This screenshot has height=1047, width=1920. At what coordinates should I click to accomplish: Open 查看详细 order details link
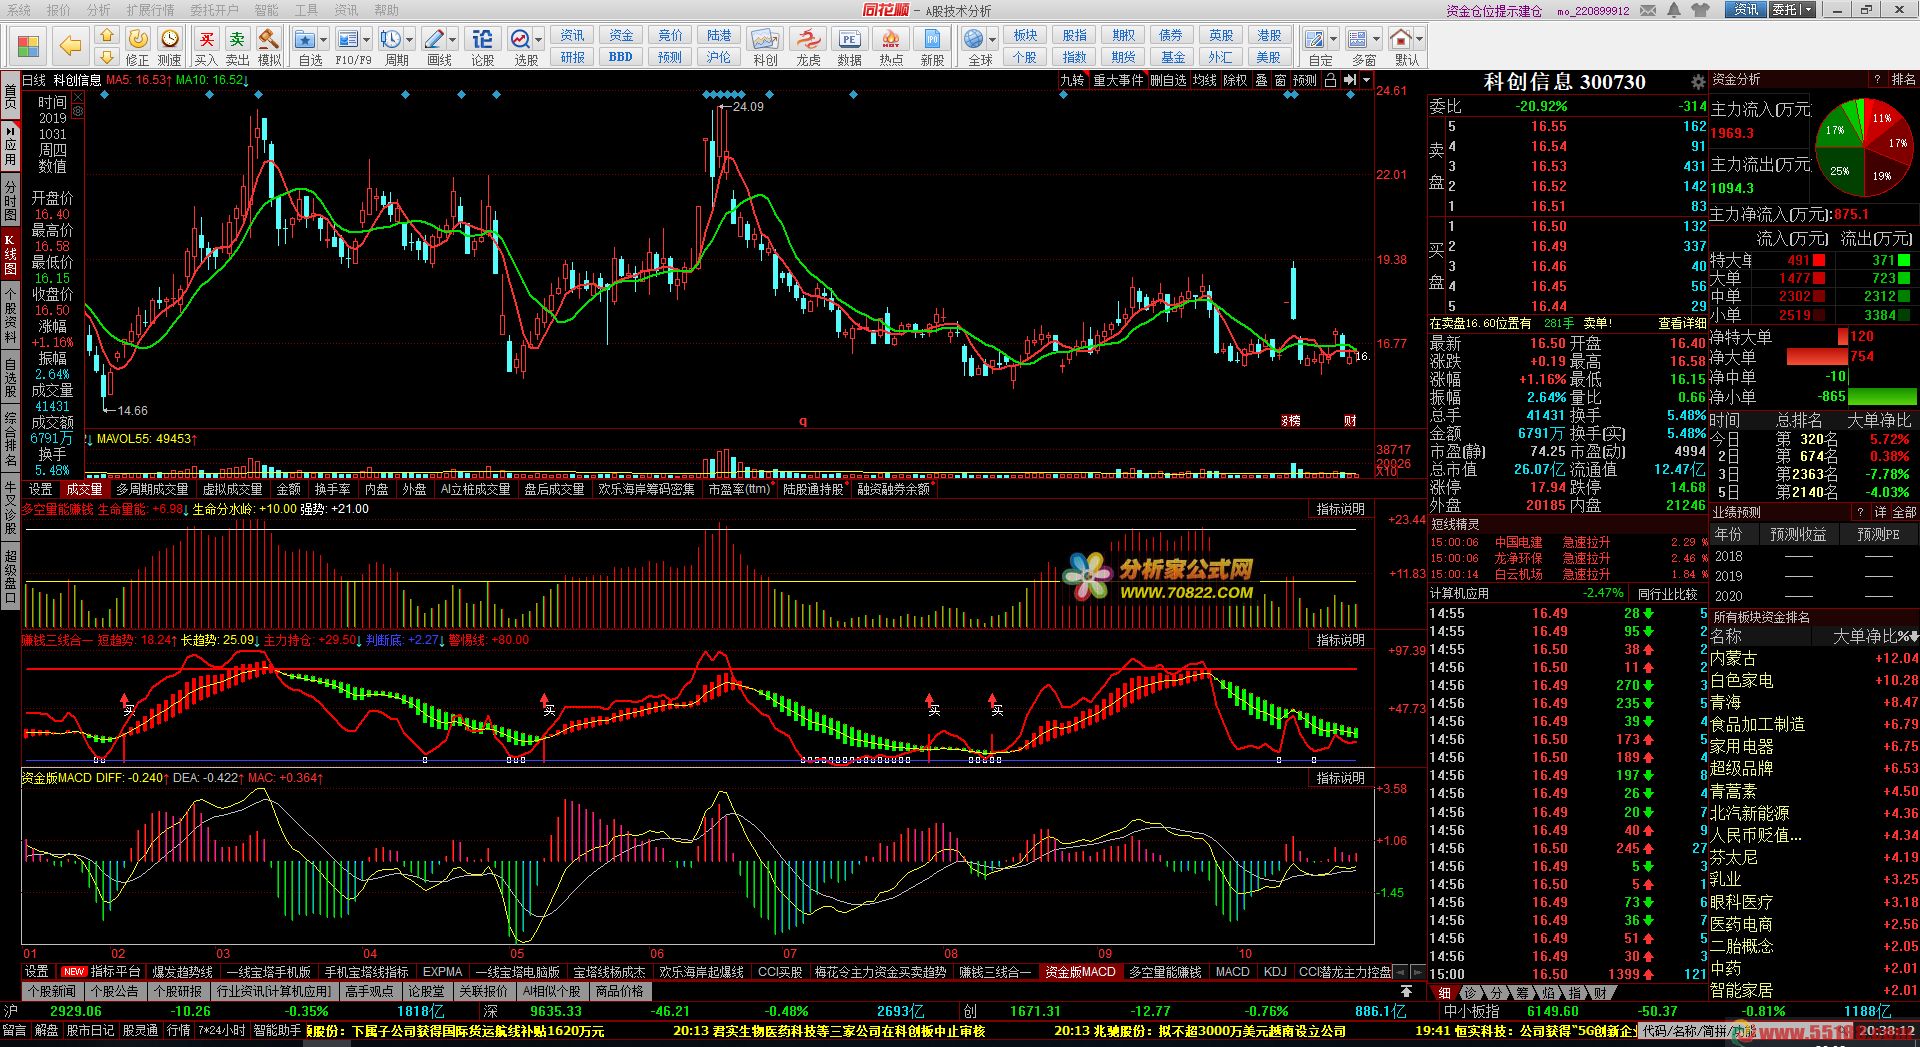[x=1682, y=323]
